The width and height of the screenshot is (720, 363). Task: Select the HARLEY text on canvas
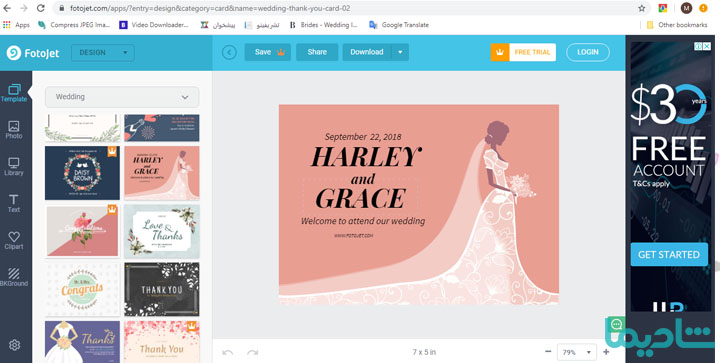click(366, 157)
